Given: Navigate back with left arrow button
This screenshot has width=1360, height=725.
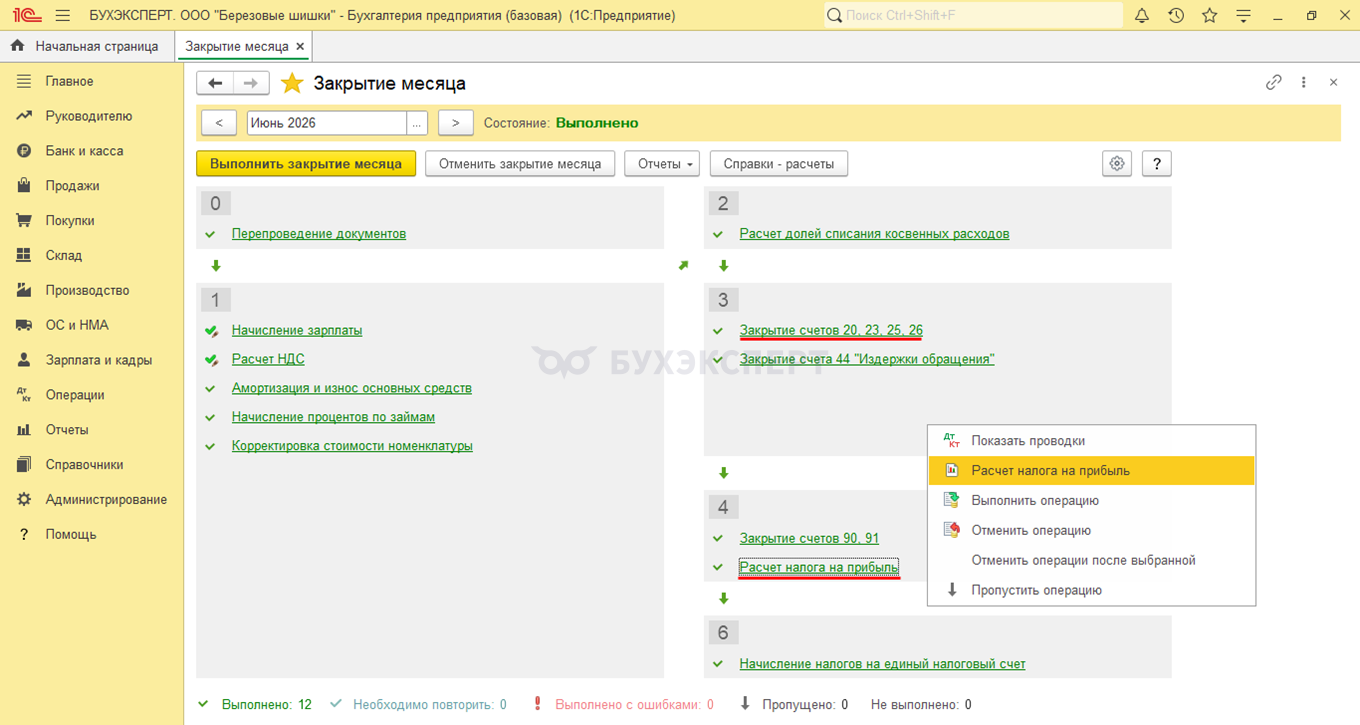Looking at the screenshot, I should click(215, 83).
